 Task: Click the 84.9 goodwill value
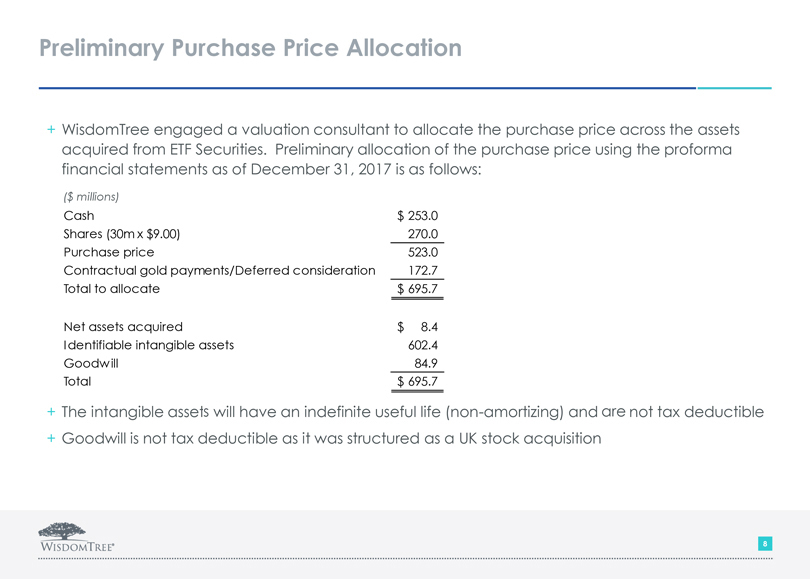pos(427,363)
